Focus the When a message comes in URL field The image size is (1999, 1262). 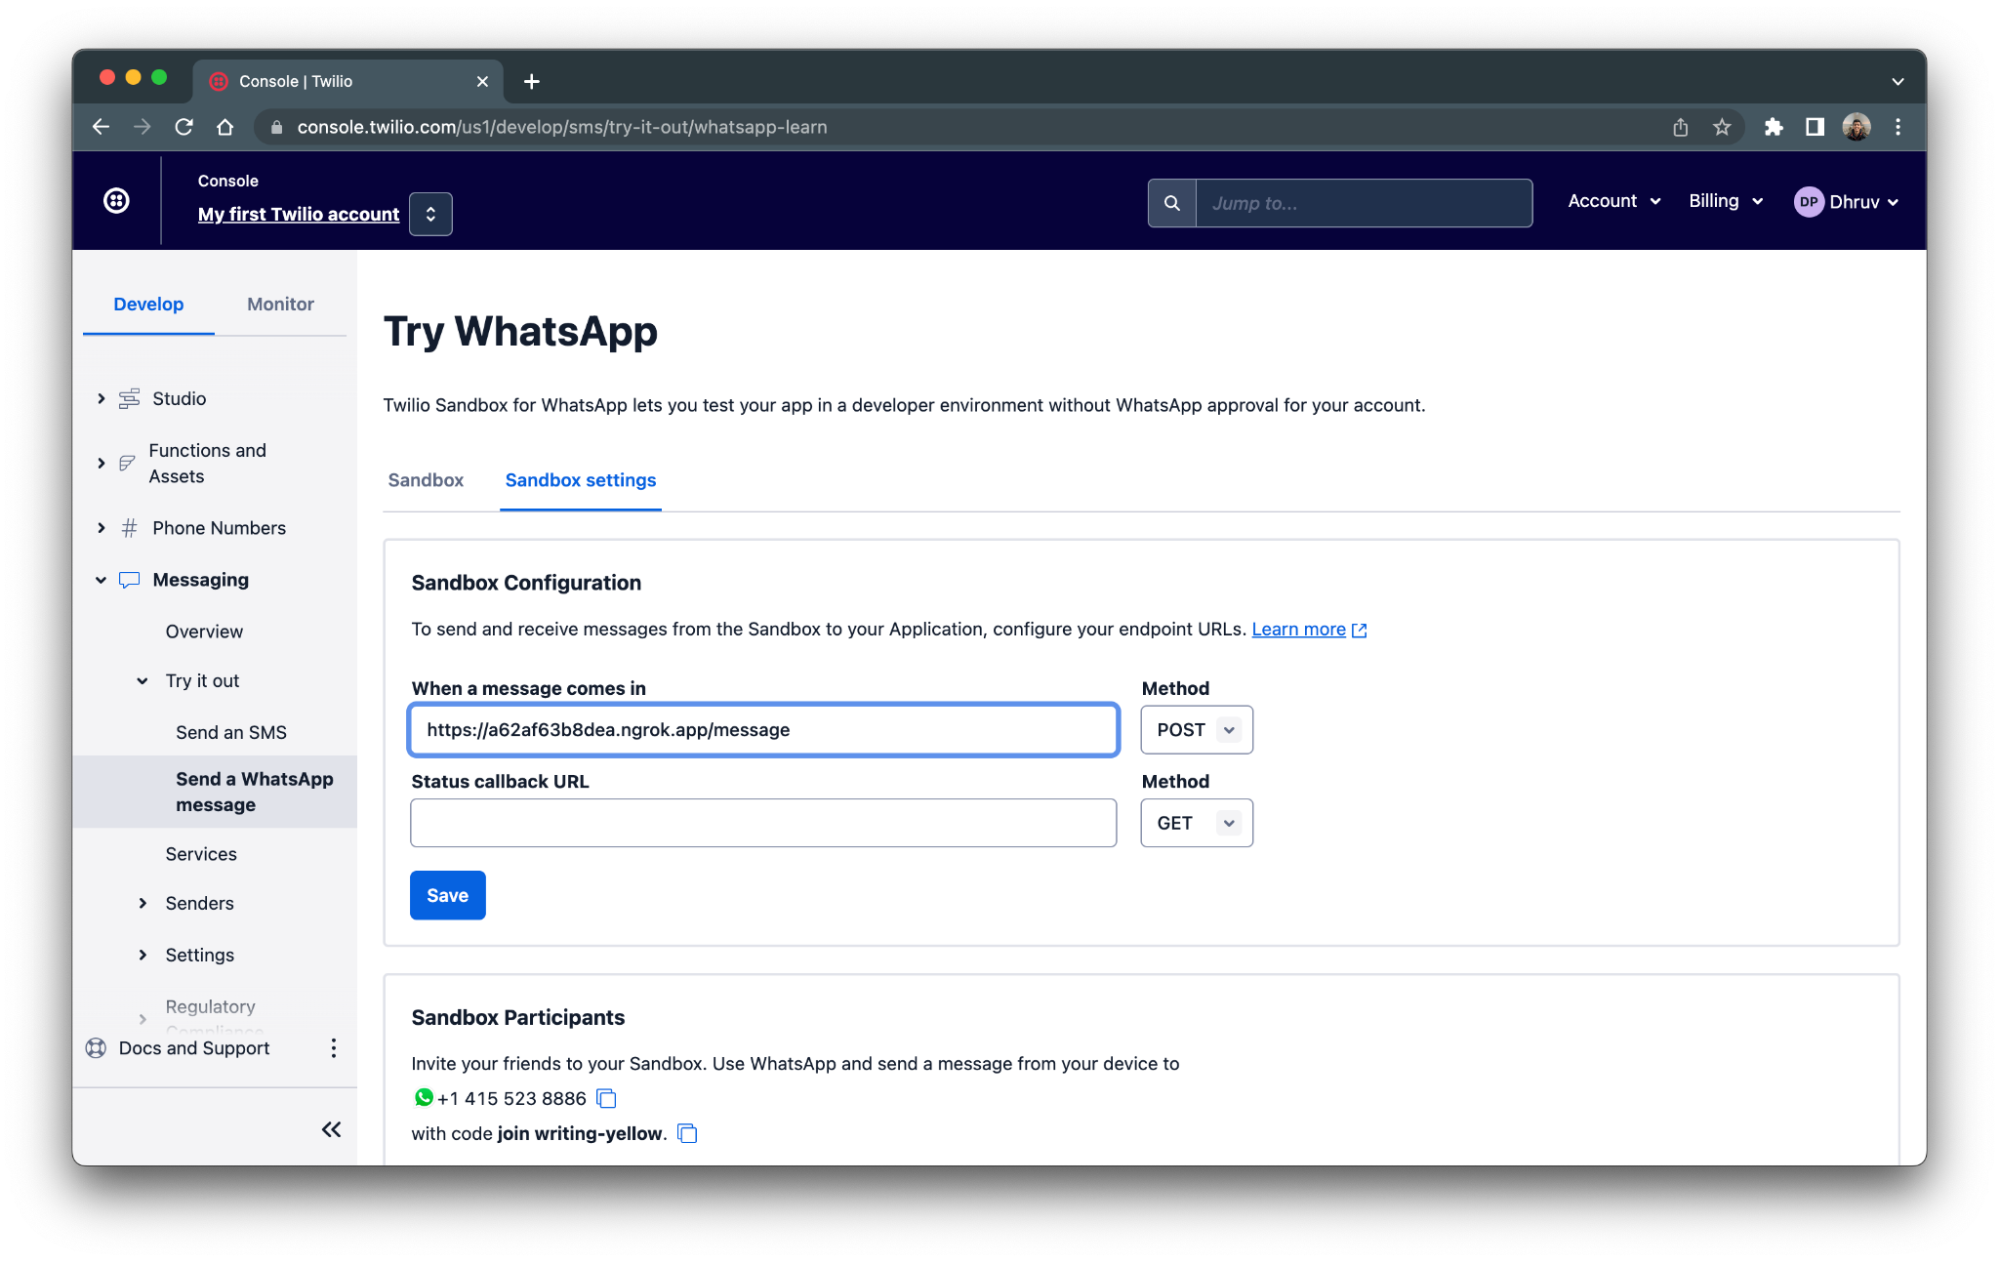pyautogui.click(x=763, y=730)
